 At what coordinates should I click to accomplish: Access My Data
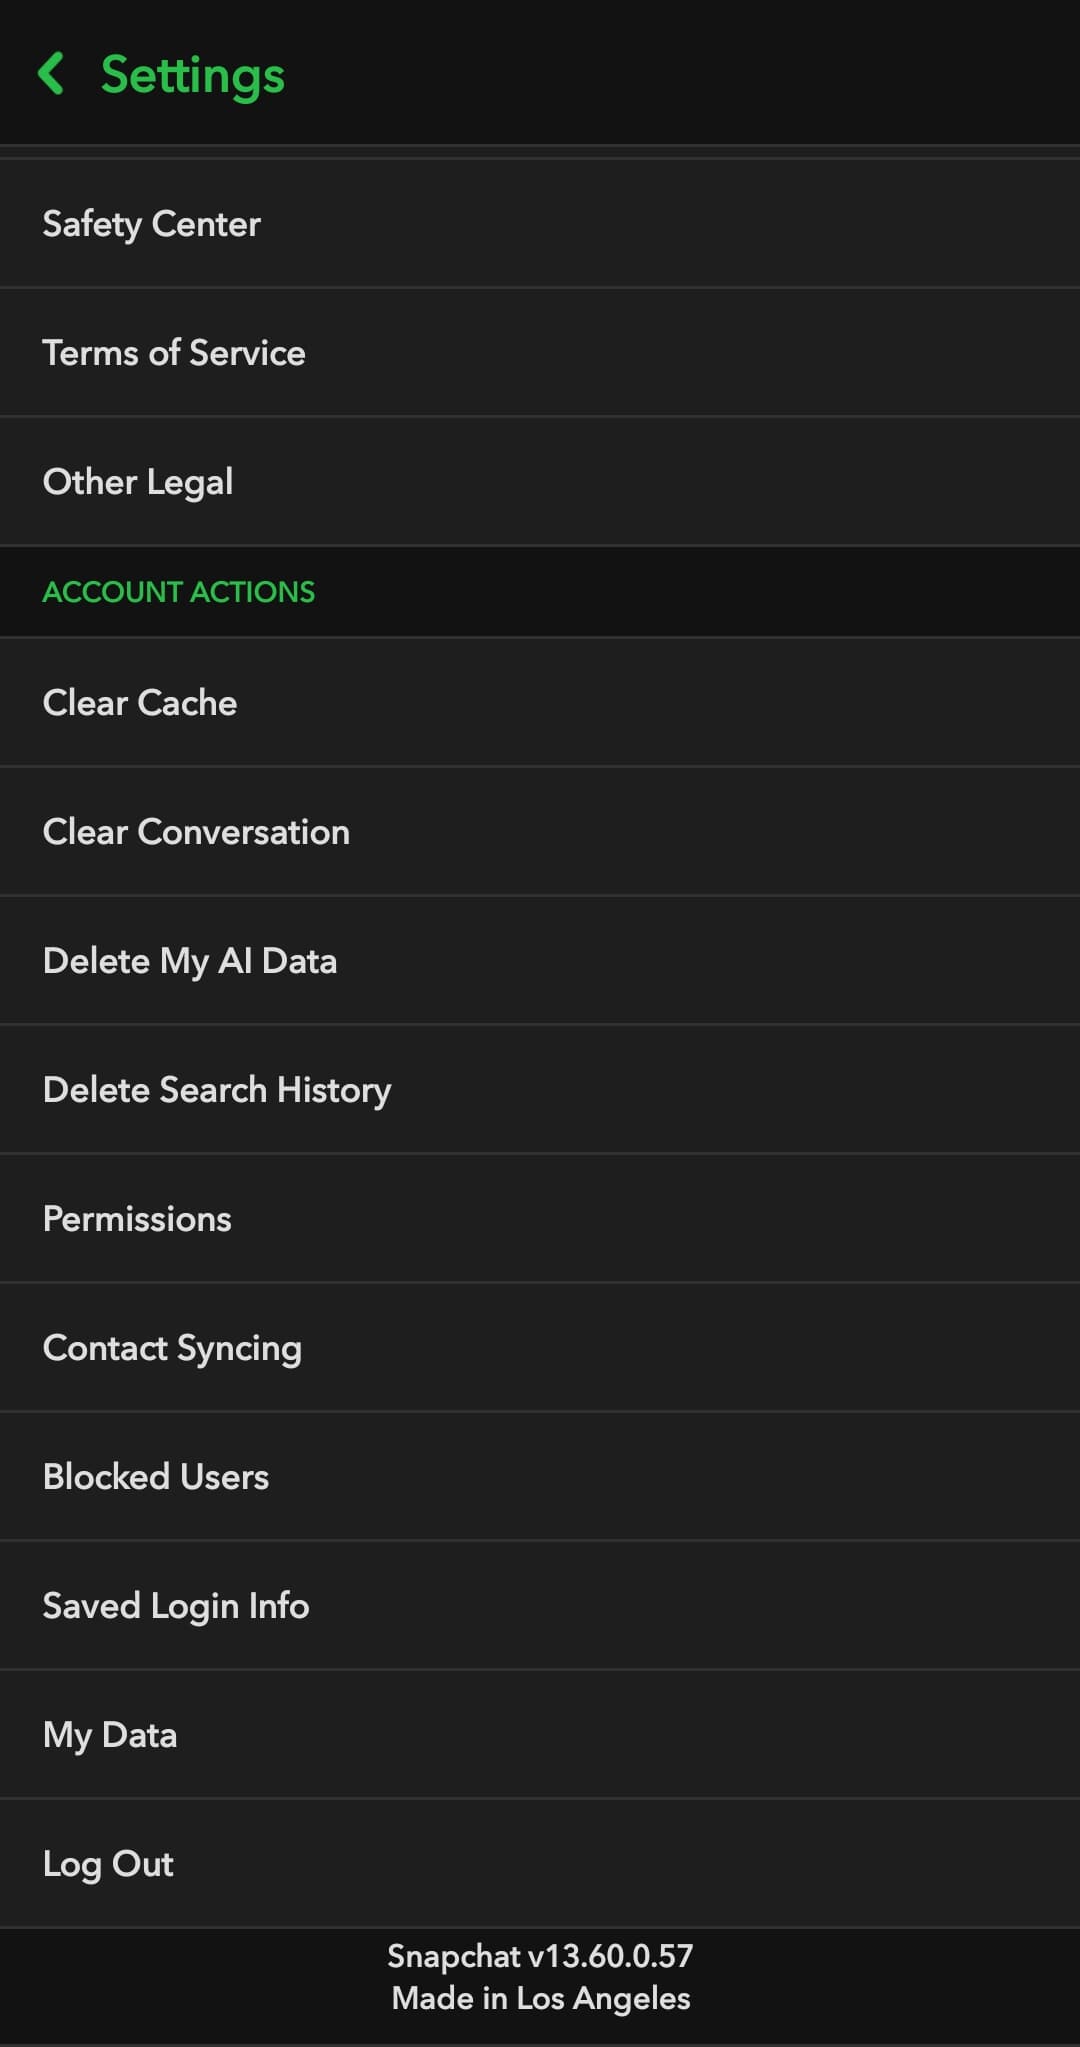109,1734
